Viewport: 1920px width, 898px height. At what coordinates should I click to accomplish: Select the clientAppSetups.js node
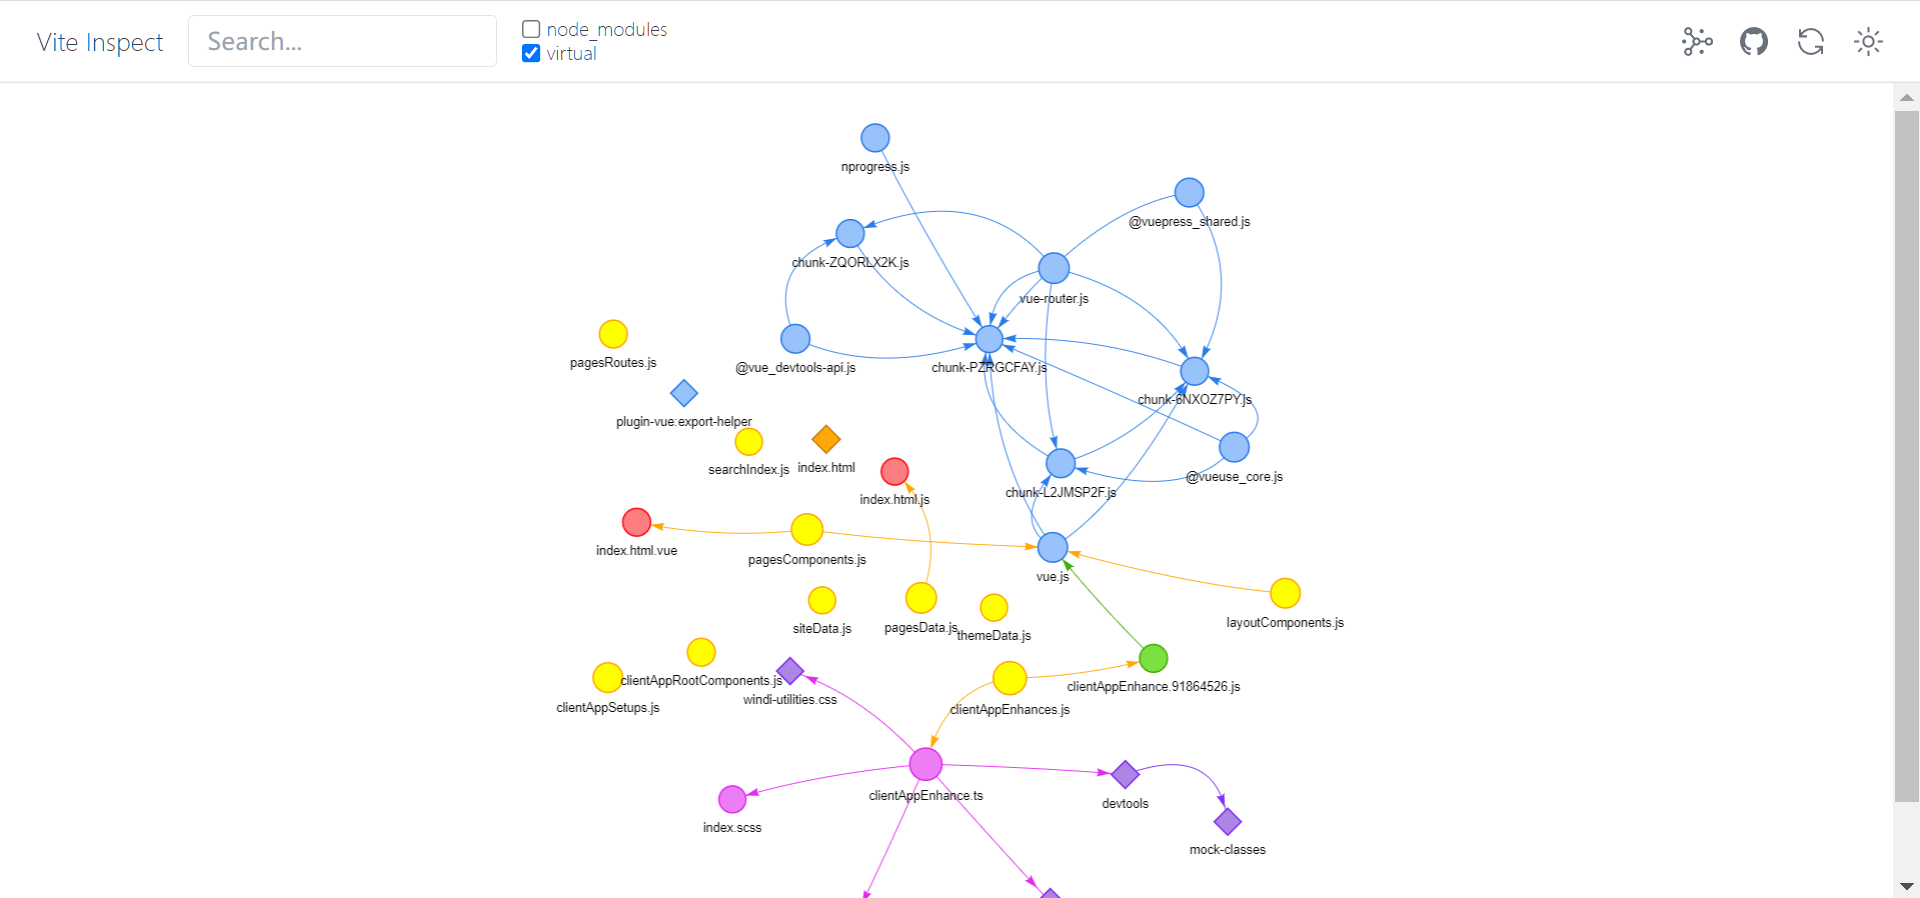click(x=608, y=677)
